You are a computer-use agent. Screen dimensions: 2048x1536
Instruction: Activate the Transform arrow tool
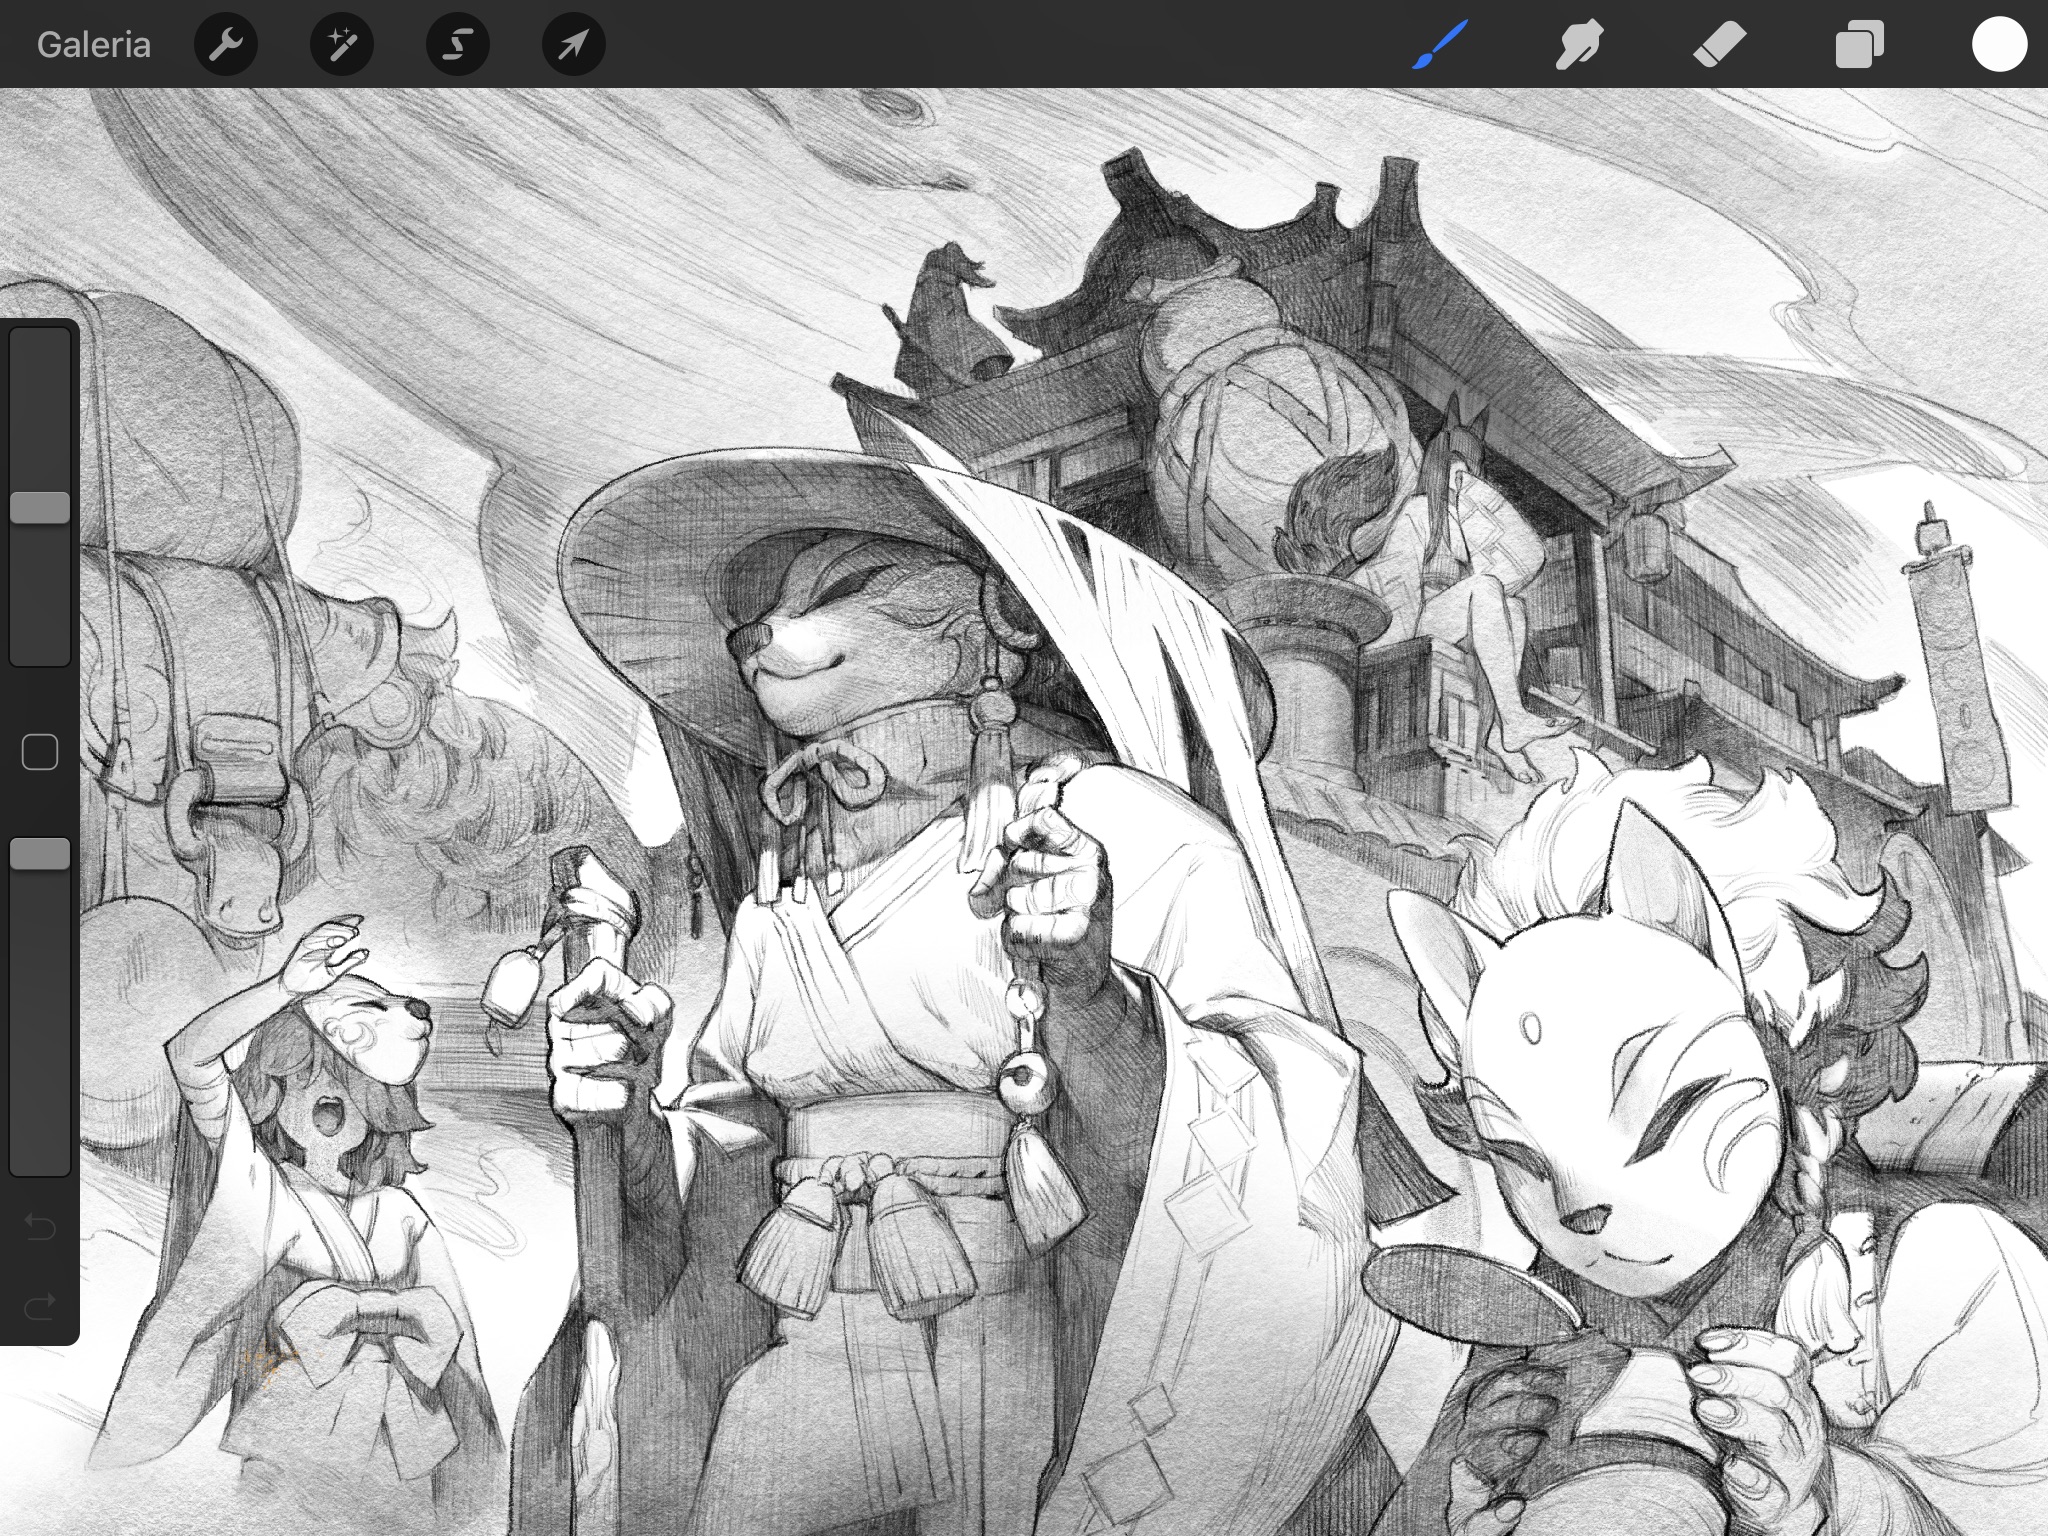[x=574, y=45]
